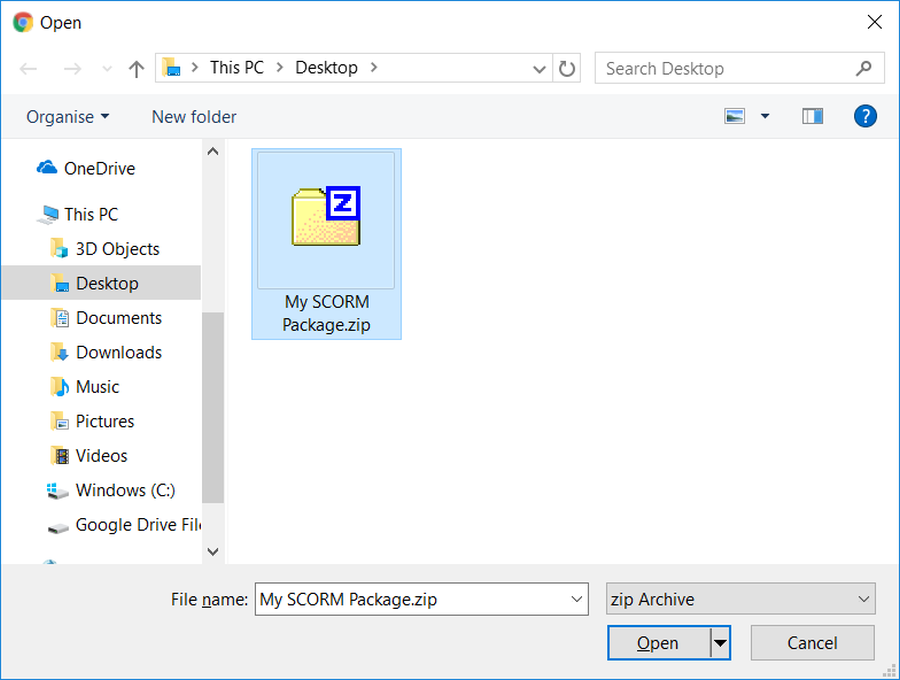Expand the chevron after Desktop breadcrumb

click(374, 68)
